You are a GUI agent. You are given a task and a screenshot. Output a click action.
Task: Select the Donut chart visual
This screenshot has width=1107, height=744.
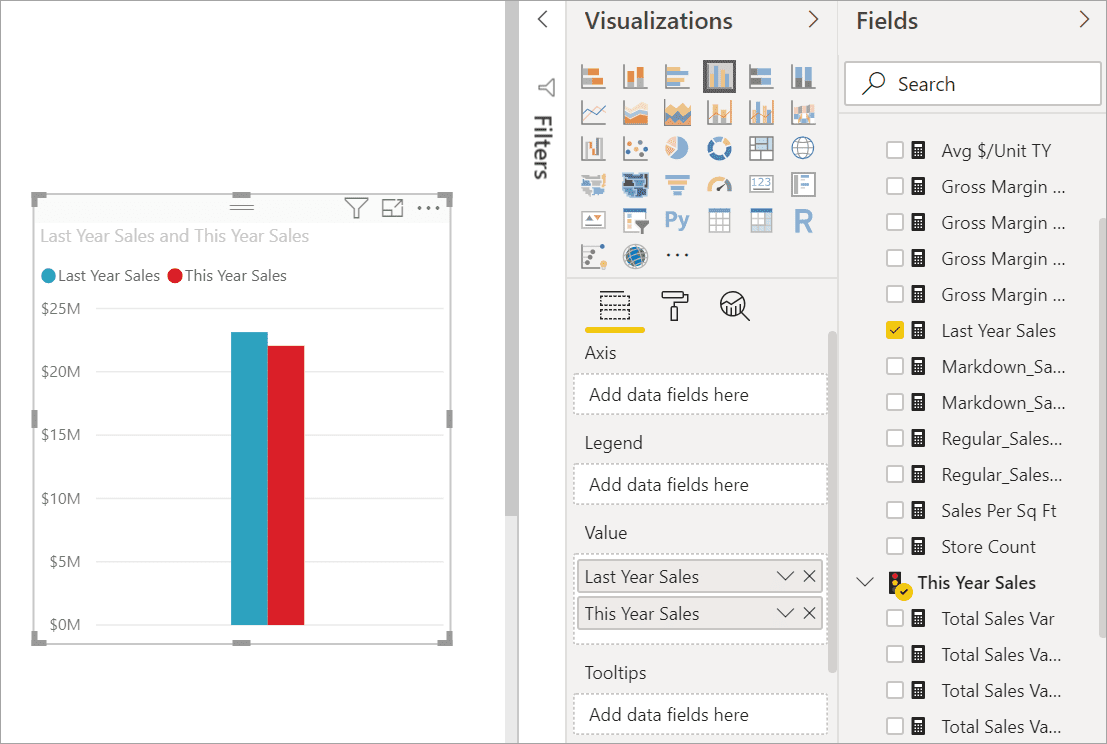(x=719, y=148)
